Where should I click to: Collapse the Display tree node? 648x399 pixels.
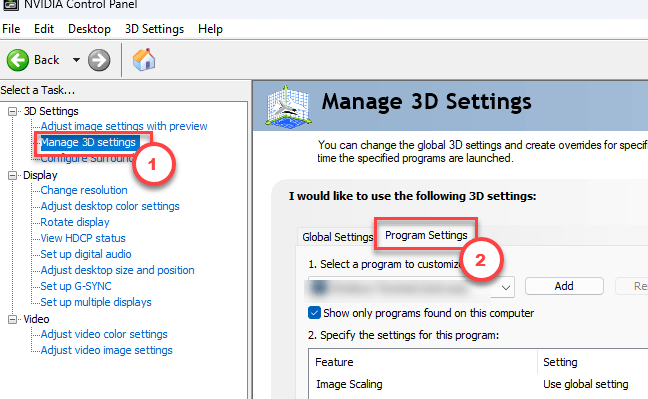[12, 175]
